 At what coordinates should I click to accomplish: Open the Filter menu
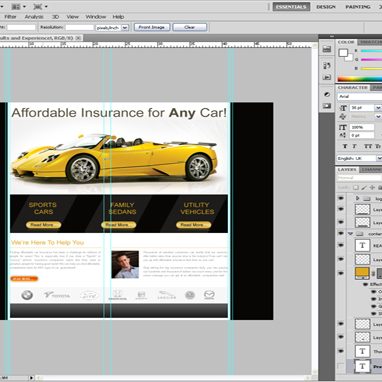[x=10, y=17]
